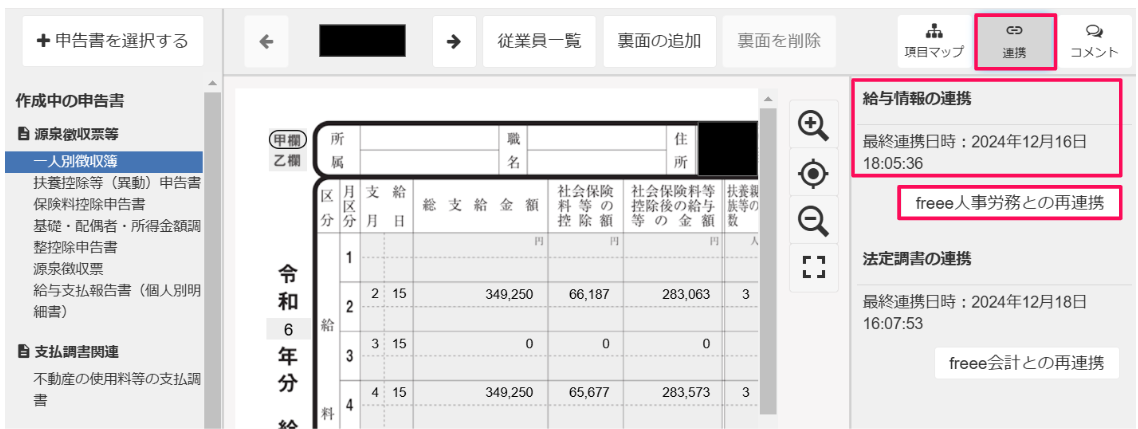The height and width of the screenshot is (429, 1138).
Task: Select 扶養控除等（異動）申告書 in sidebar
Action: pyautogui.click(x=116, y=184)
